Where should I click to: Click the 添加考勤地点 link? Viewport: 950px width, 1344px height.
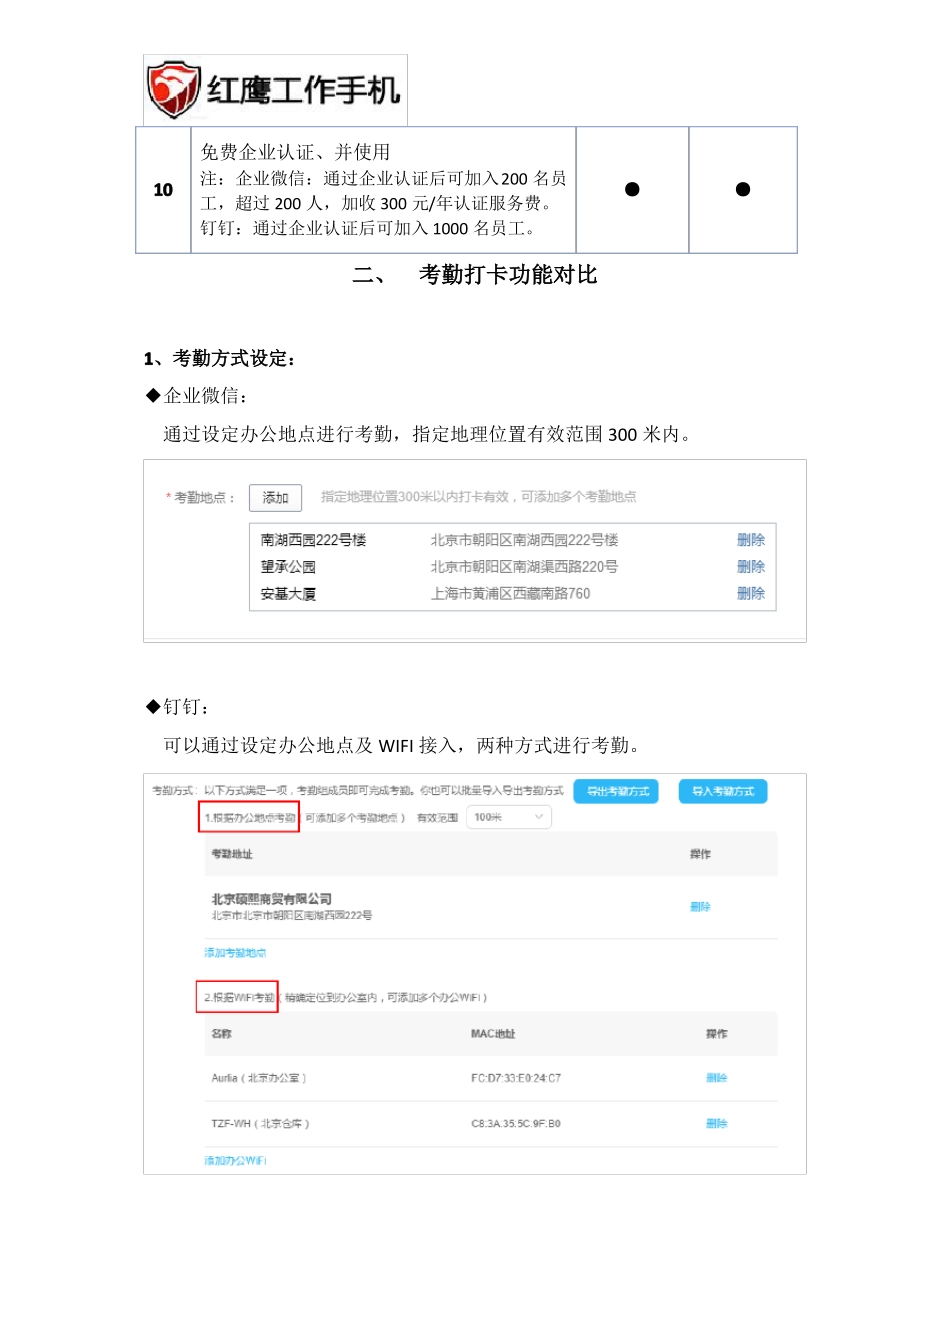235,953
